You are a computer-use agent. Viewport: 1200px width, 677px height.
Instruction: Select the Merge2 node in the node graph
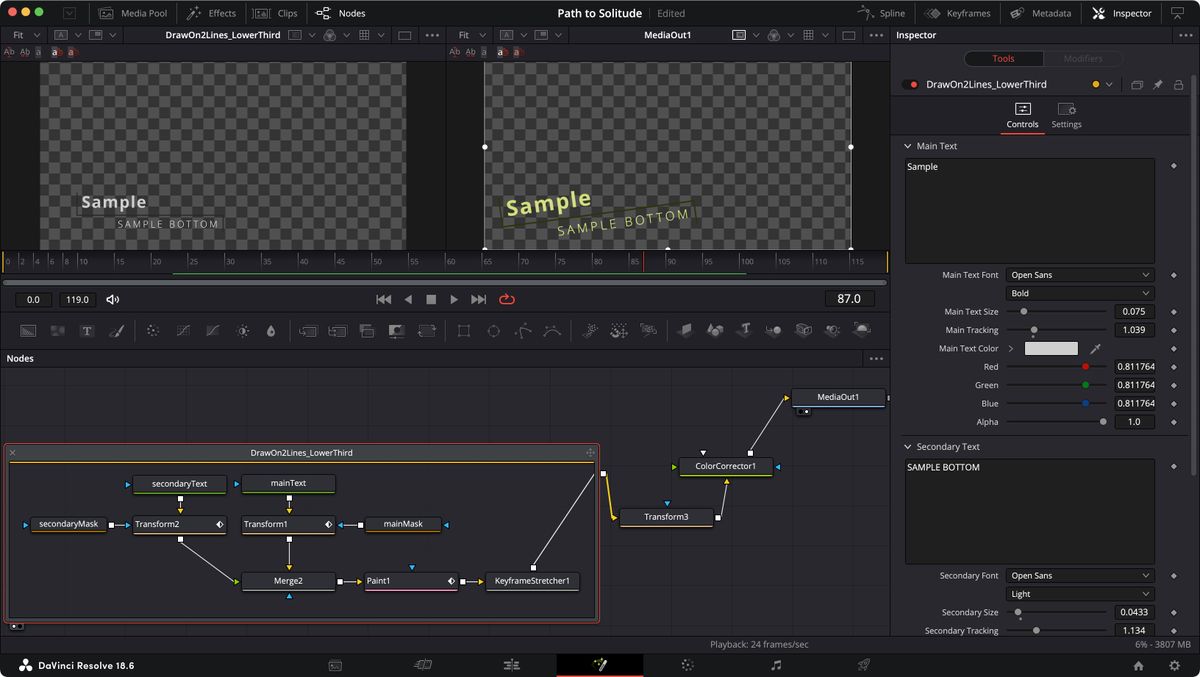click(288, 581)
